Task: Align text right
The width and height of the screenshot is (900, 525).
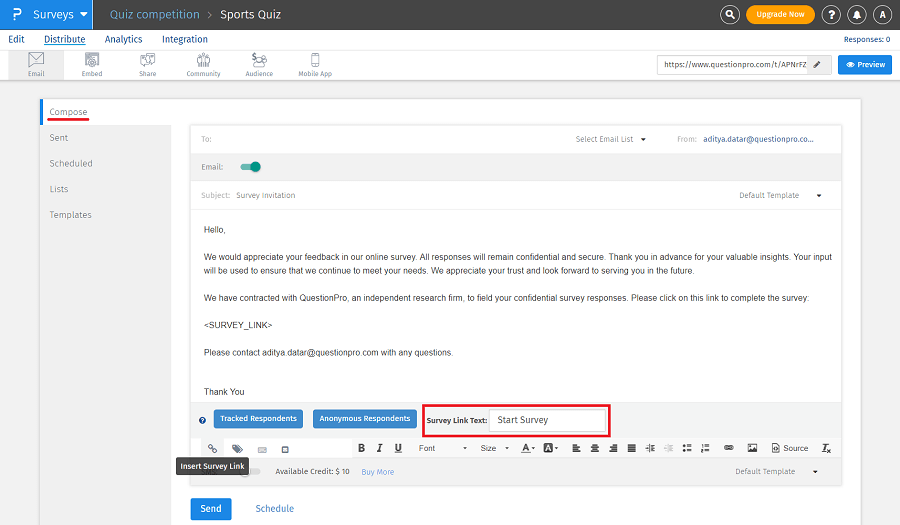Action: pyautogui.click(x=613, y=448)
